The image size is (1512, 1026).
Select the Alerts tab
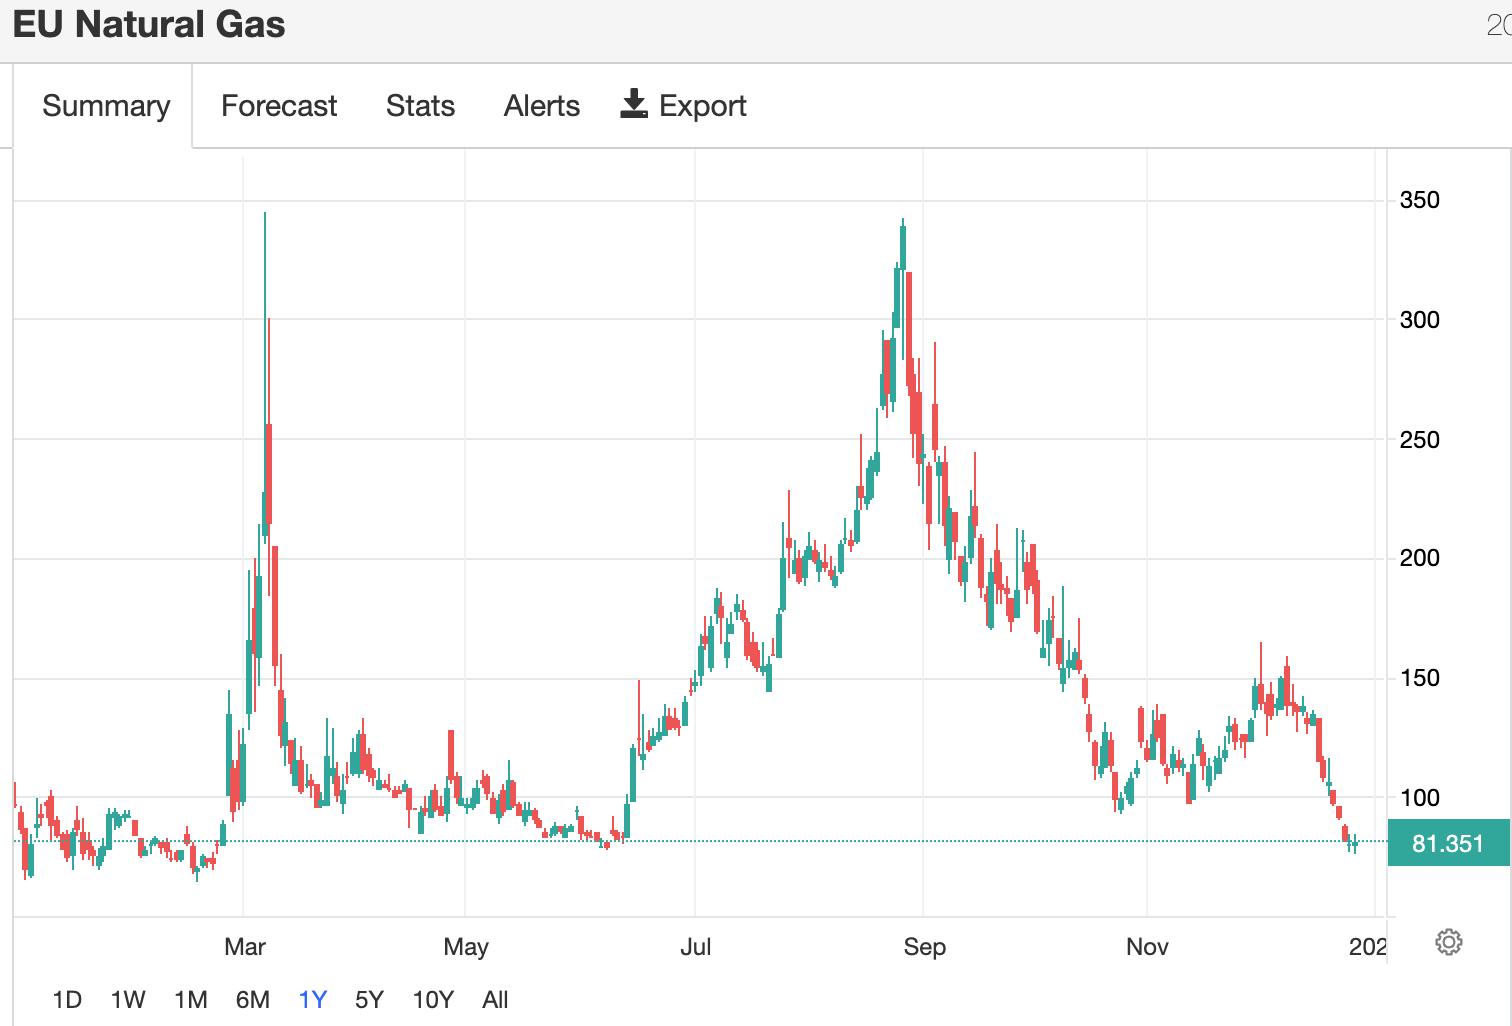542,106
